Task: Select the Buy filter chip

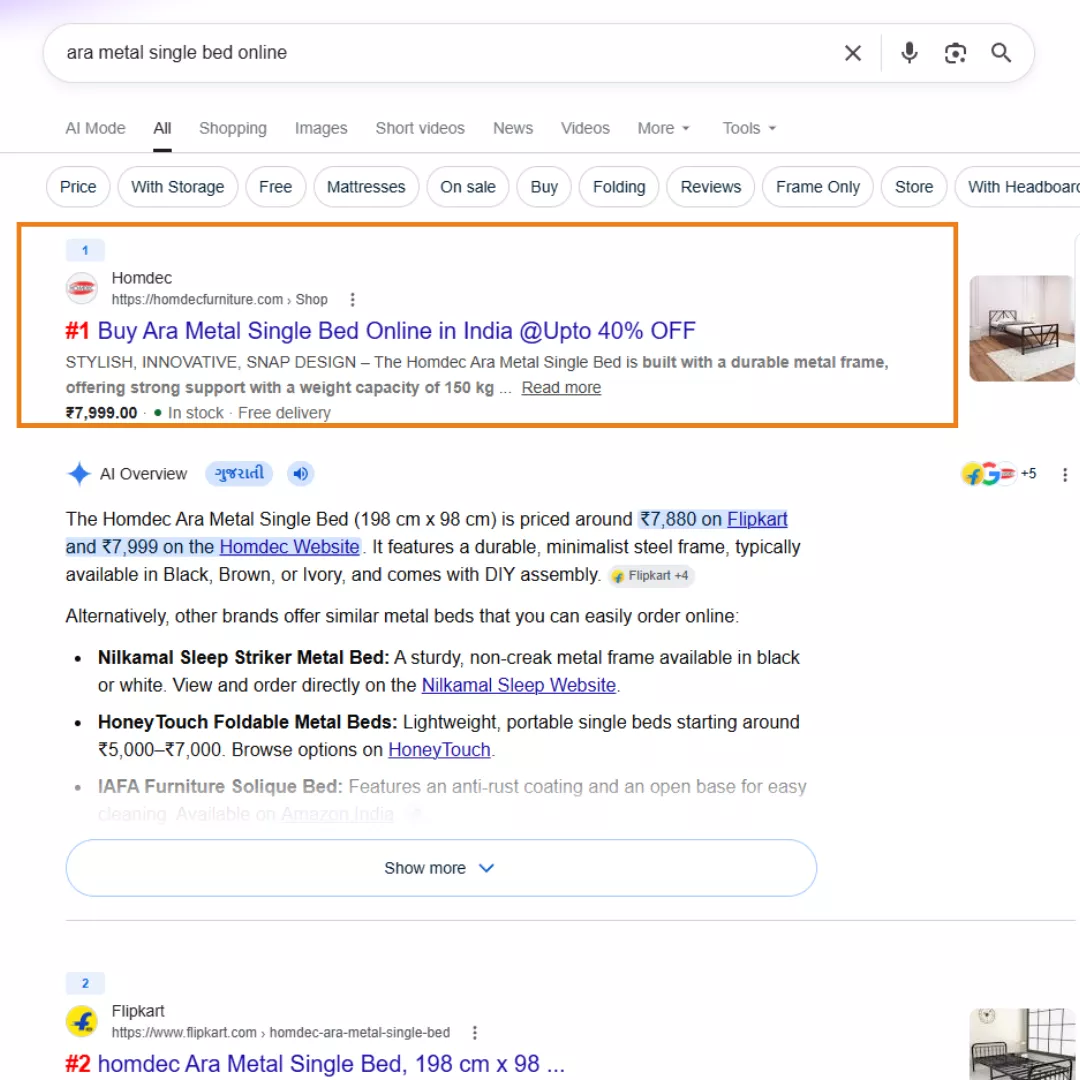Action: (x=544, y=187)
